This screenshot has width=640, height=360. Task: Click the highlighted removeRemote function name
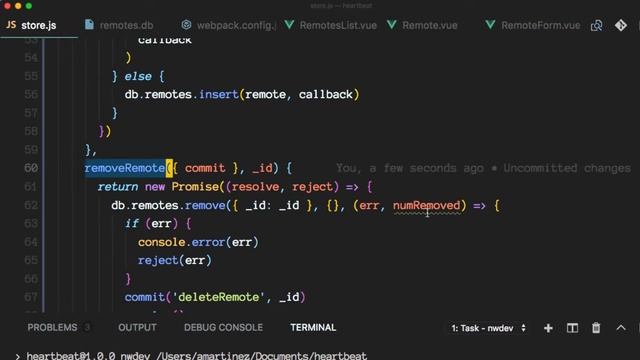click(124, 168)
